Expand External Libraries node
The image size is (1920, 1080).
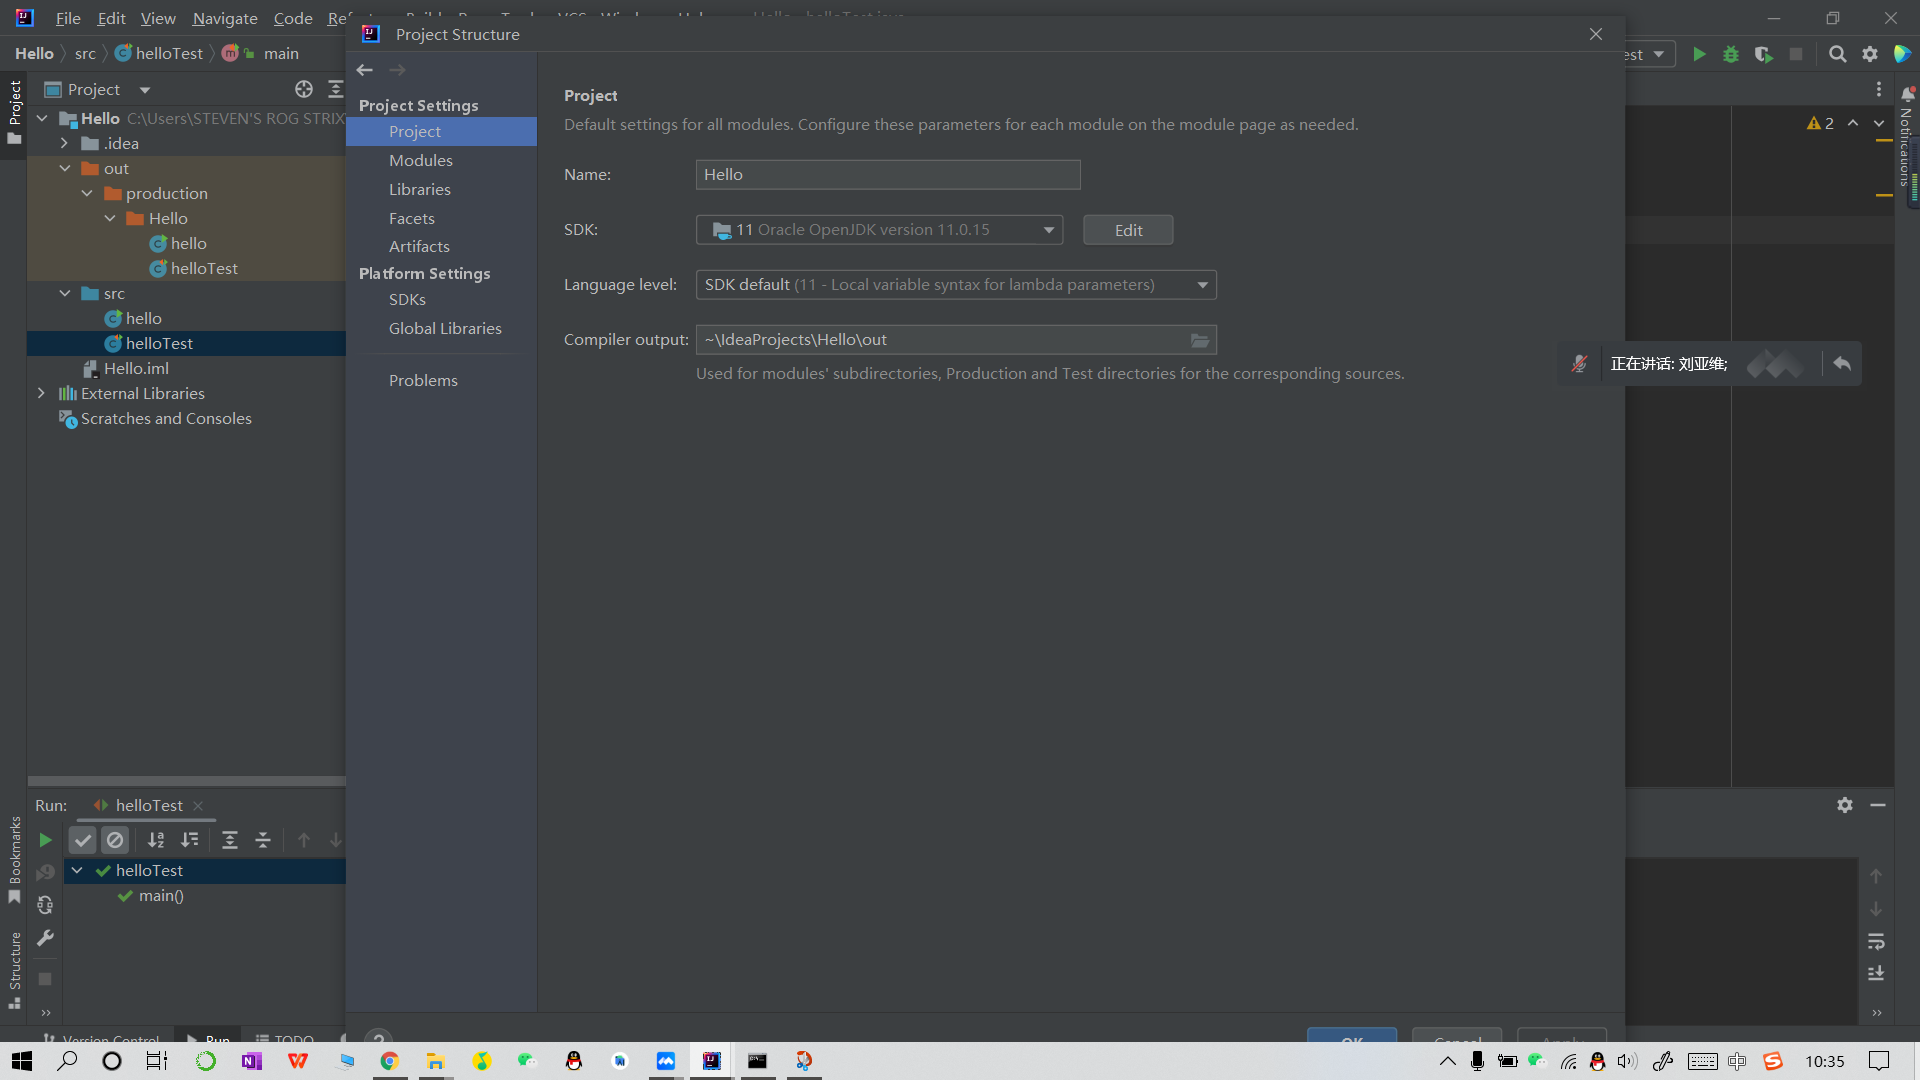pos(41,393)
